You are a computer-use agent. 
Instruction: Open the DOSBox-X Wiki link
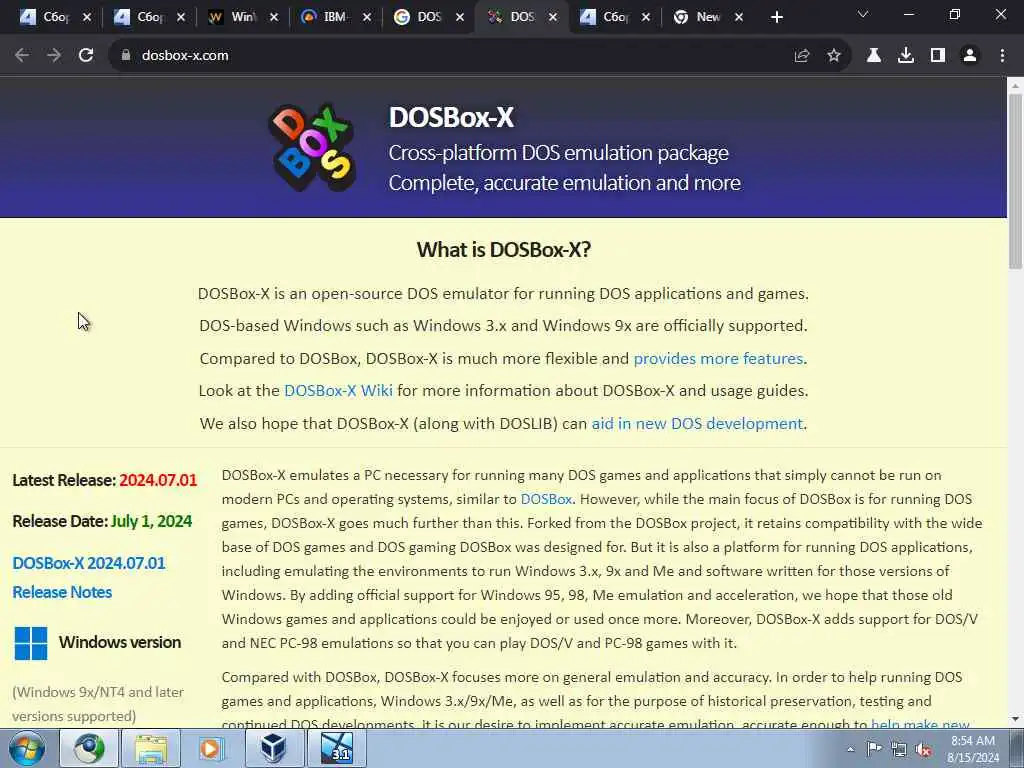click(338, 391)
